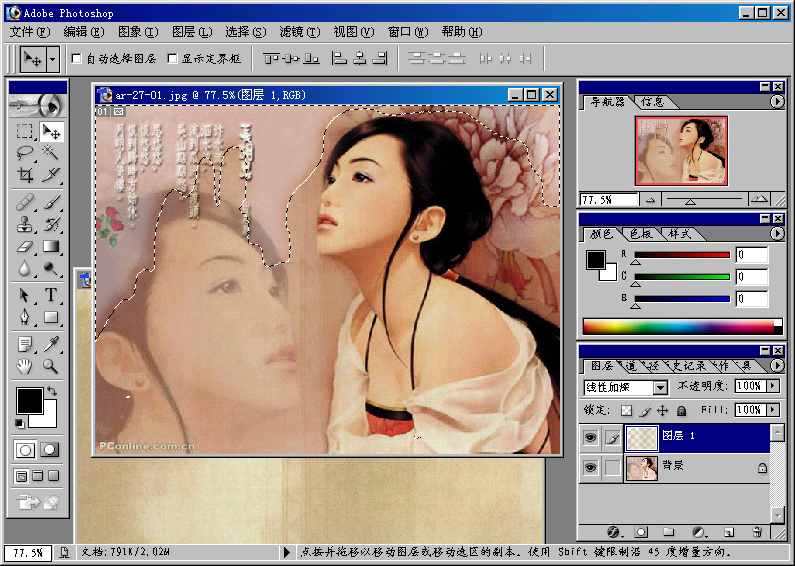The height and width of the screenshot is (566, 795).
Task: Select the Rectangle shape tool
Action: click(51, 317)
